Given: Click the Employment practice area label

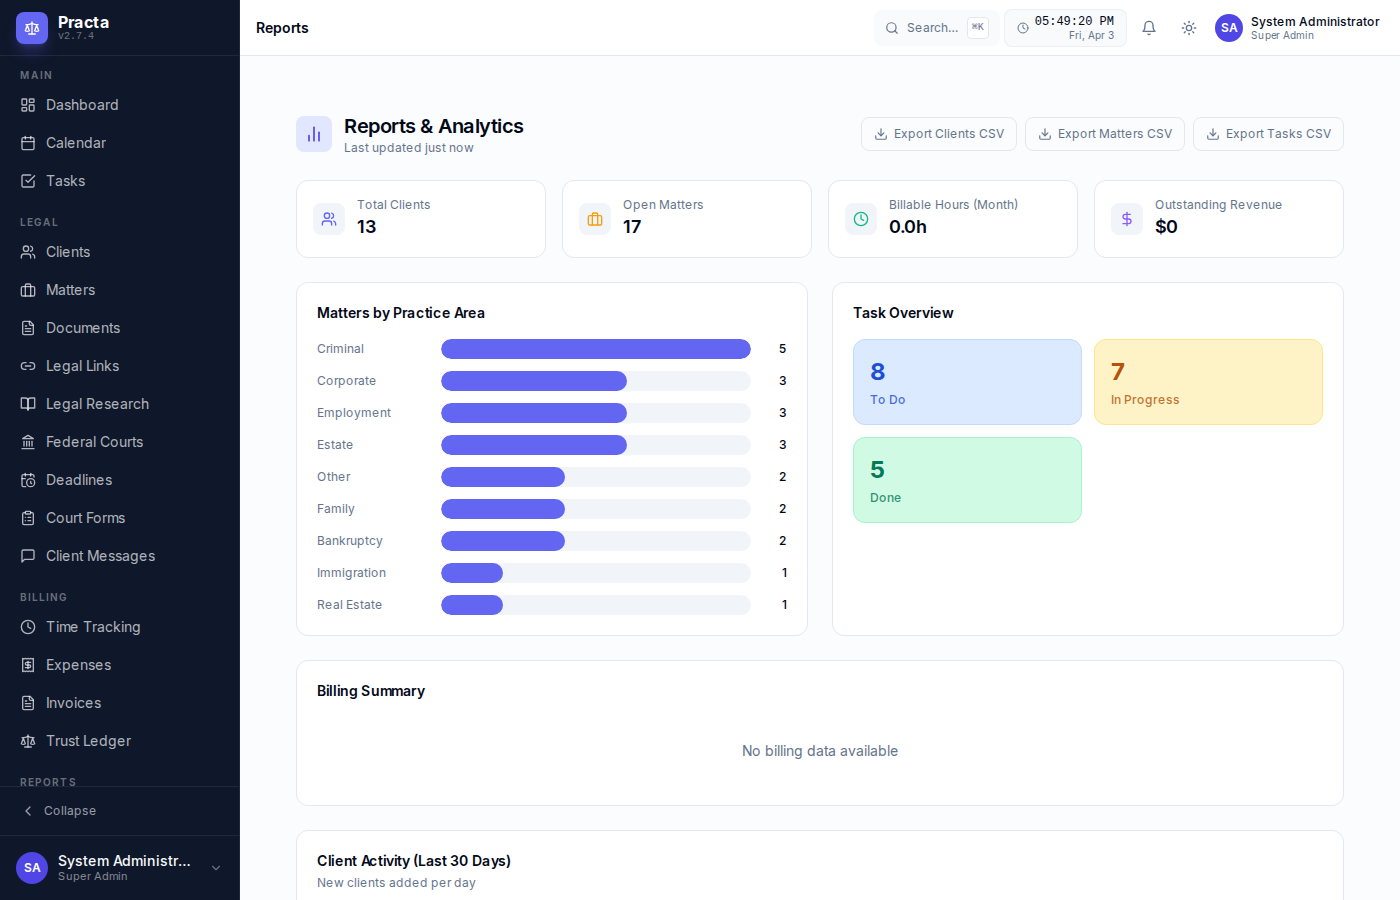Looking at the screenshot, I should pyautogui.click(x=354, y=413).
